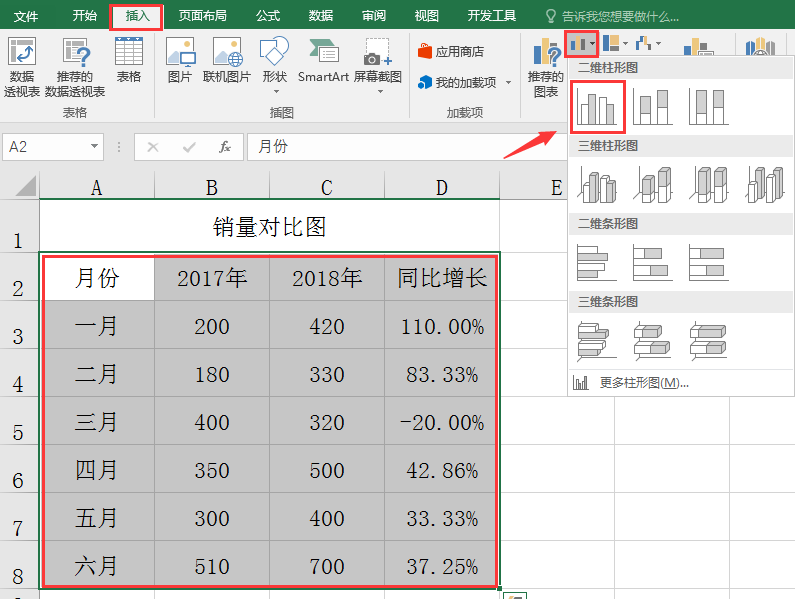Select the 3D 100% stacked bar chart
This screenshot has height=599, width=795.
click(x=709, y=341)
